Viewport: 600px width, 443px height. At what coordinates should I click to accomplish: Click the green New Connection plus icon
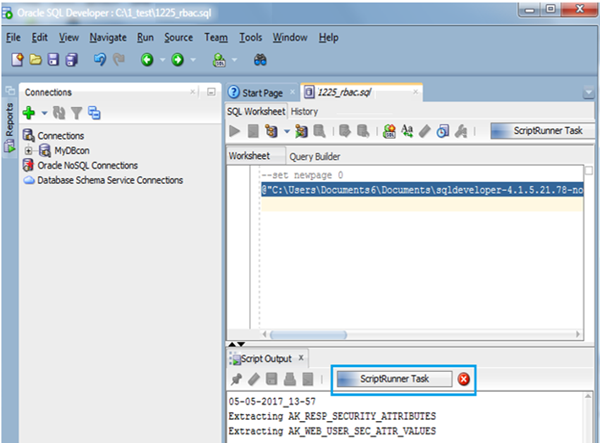click(28, 114)
